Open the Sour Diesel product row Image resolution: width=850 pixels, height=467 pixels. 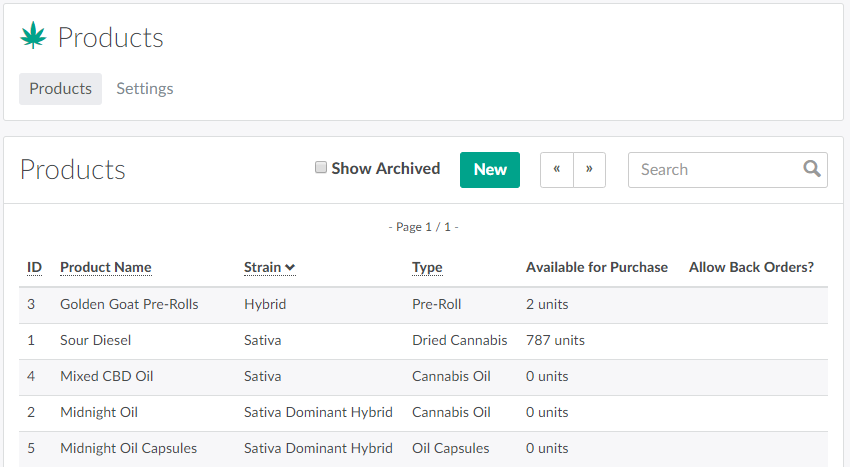click(x=96, y=340)
